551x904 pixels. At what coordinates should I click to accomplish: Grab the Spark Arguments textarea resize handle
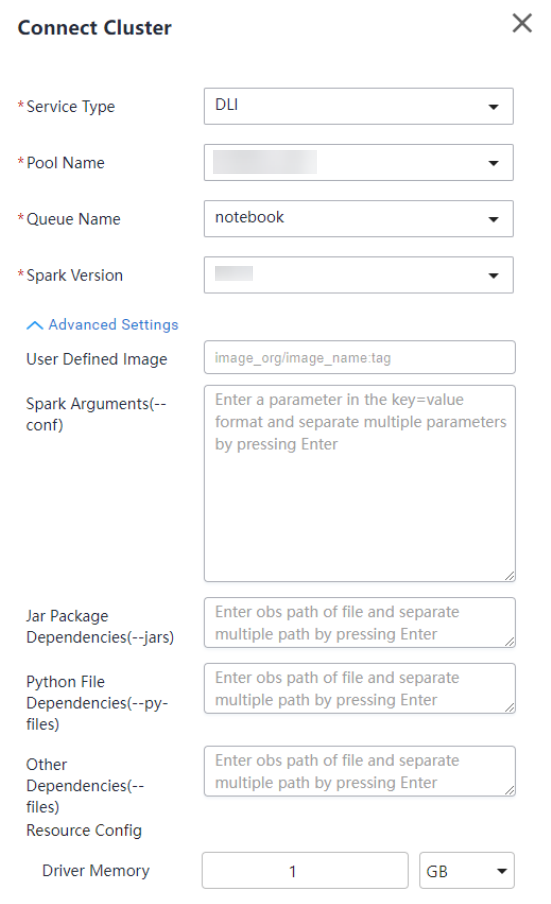coord(510,575)
